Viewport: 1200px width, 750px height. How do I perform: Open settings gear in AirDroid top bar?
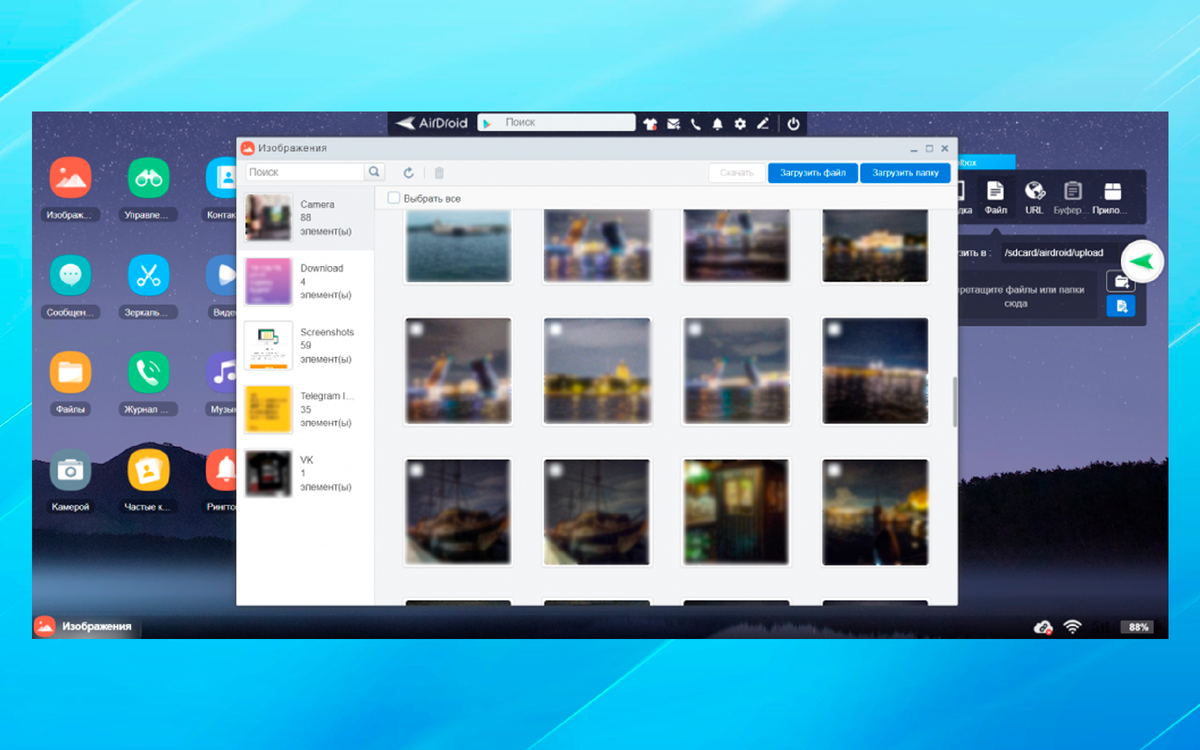(740, 123)
